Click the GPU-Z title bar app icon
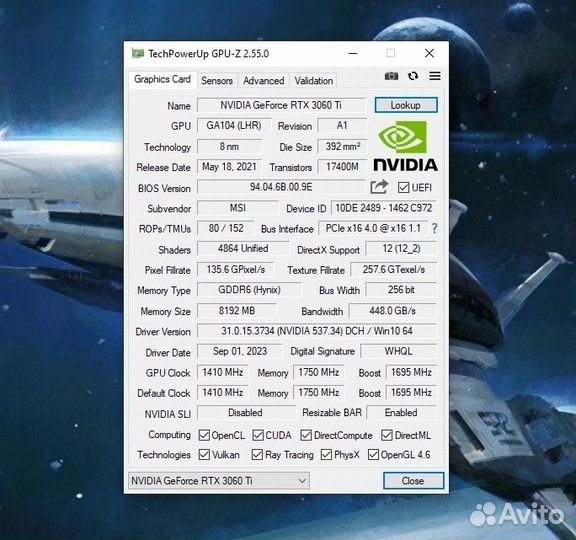This screenshot has width=576, height=540. [138, 54]
